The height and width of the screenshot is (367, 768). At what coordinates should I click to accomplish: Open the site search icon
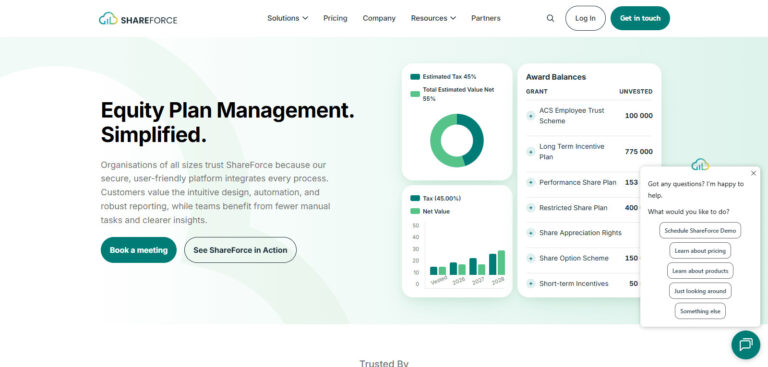[550, 18]
